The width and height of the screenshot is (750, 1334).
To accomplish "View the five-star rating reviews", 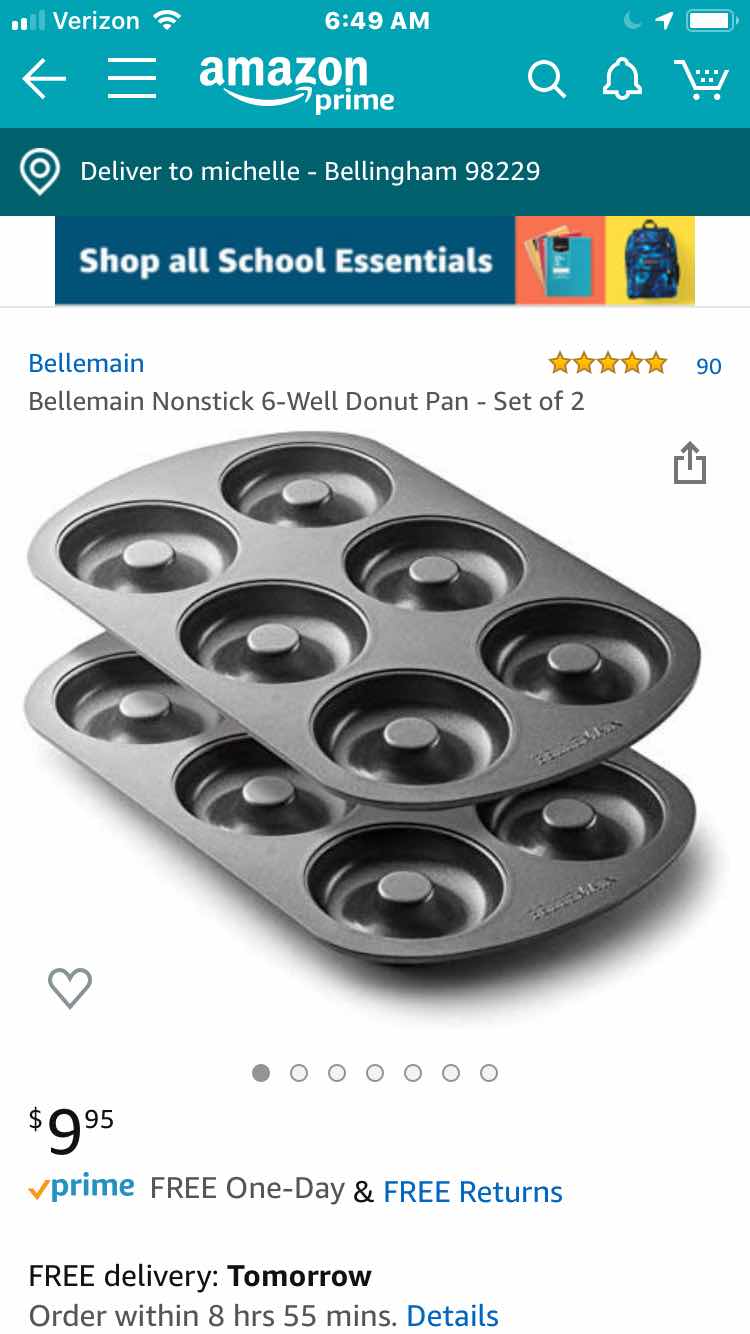I will 607,363.
